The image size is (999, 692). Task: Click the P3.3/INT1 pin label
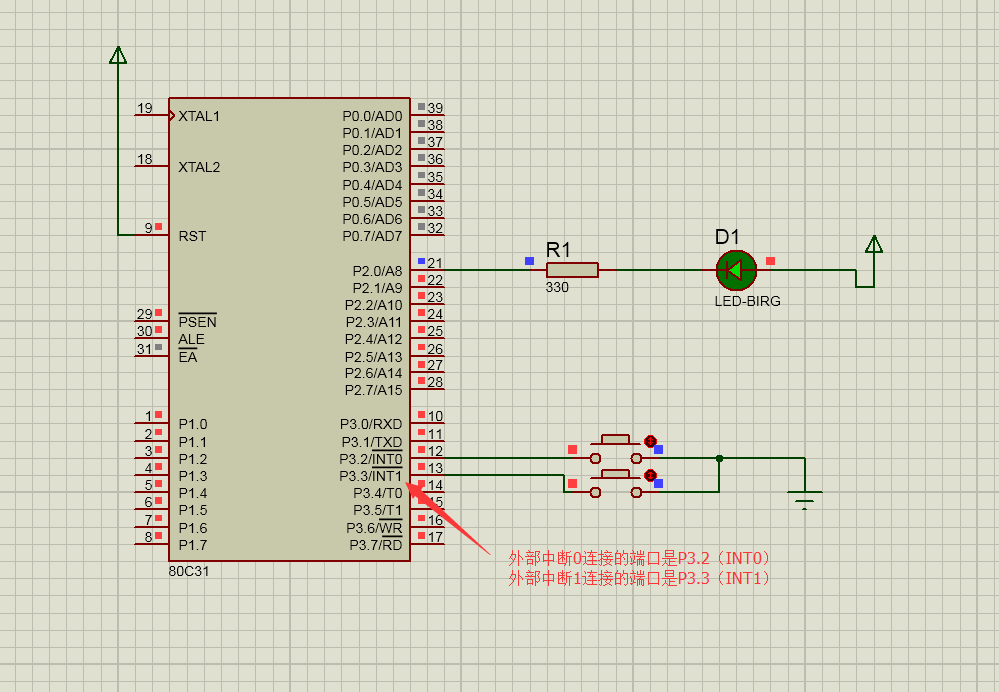click(371, 476)
